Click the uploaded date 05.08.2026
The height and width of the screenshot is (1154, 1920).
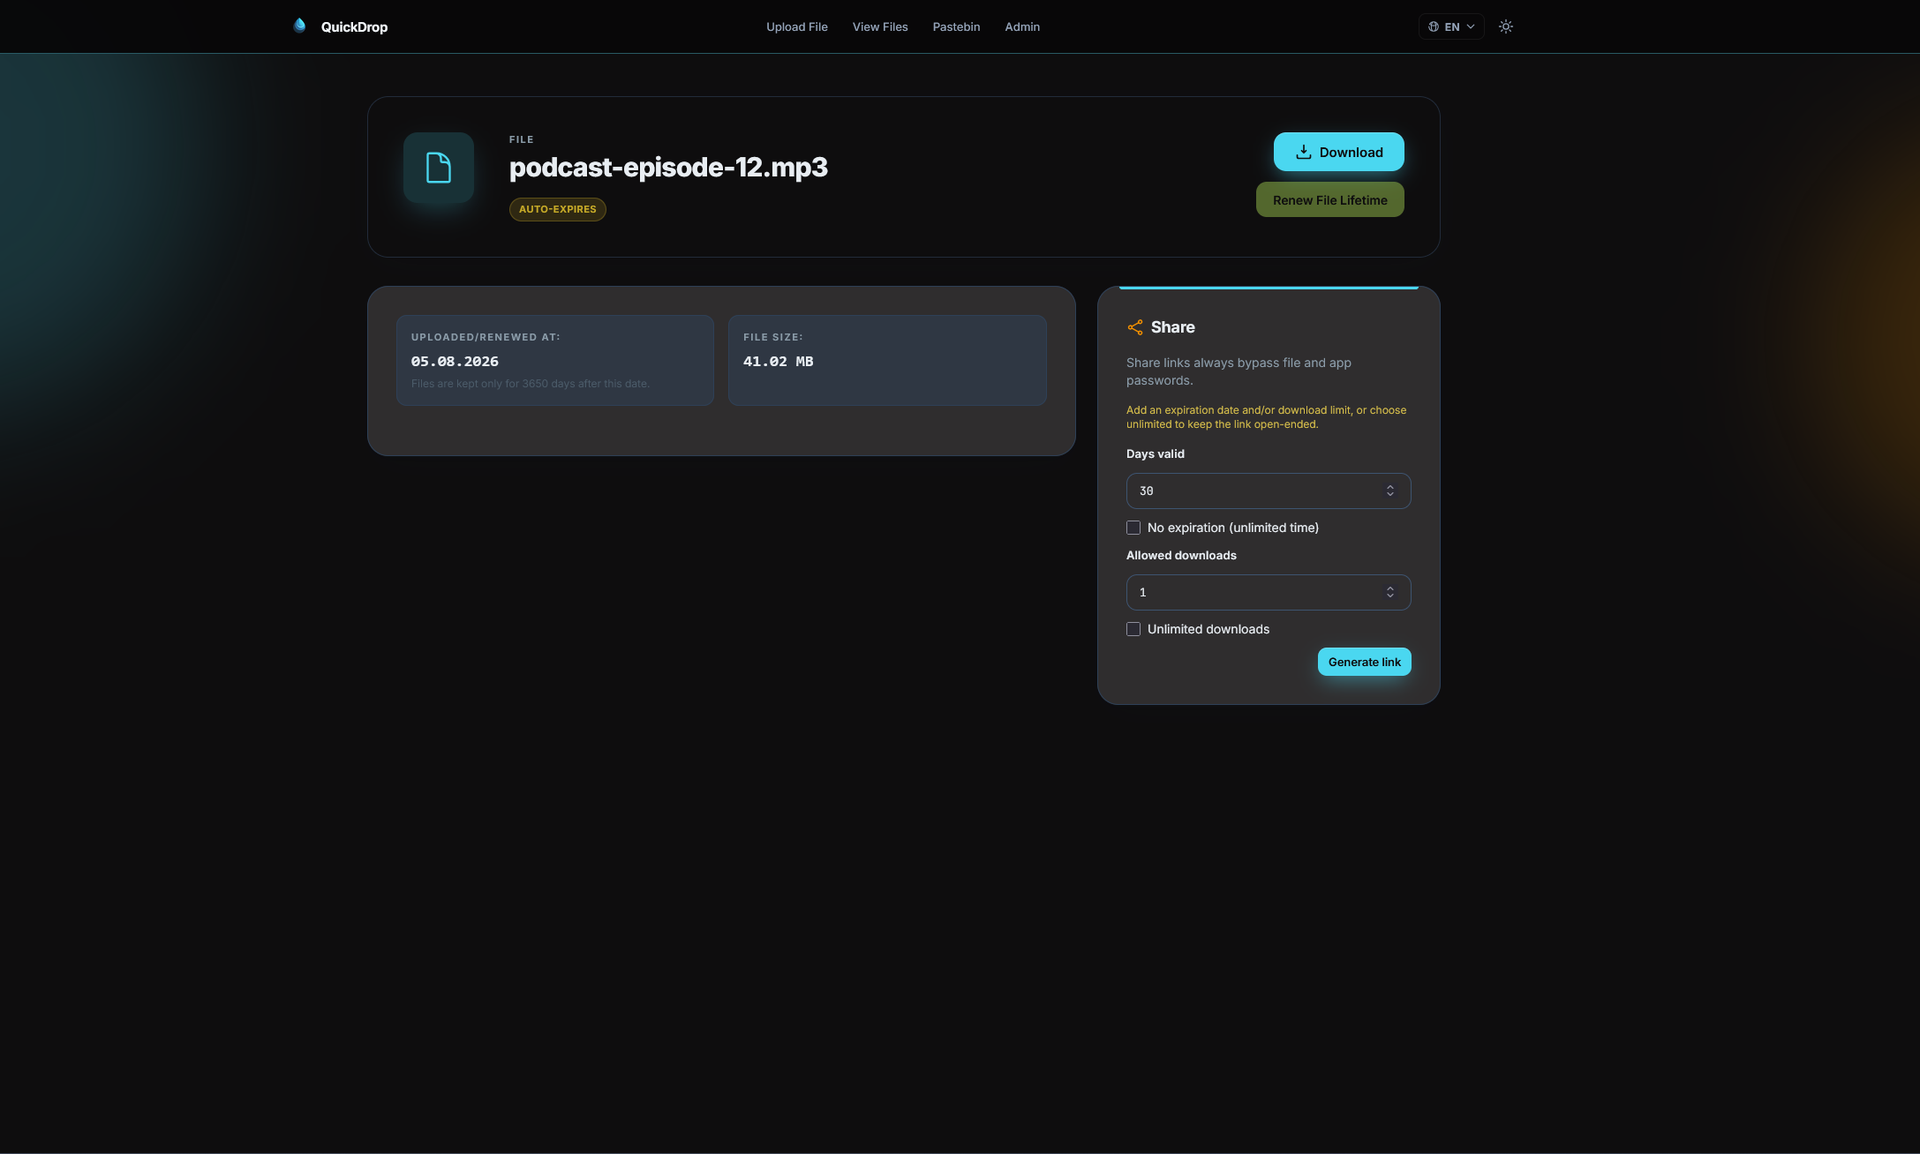point(455,361)
